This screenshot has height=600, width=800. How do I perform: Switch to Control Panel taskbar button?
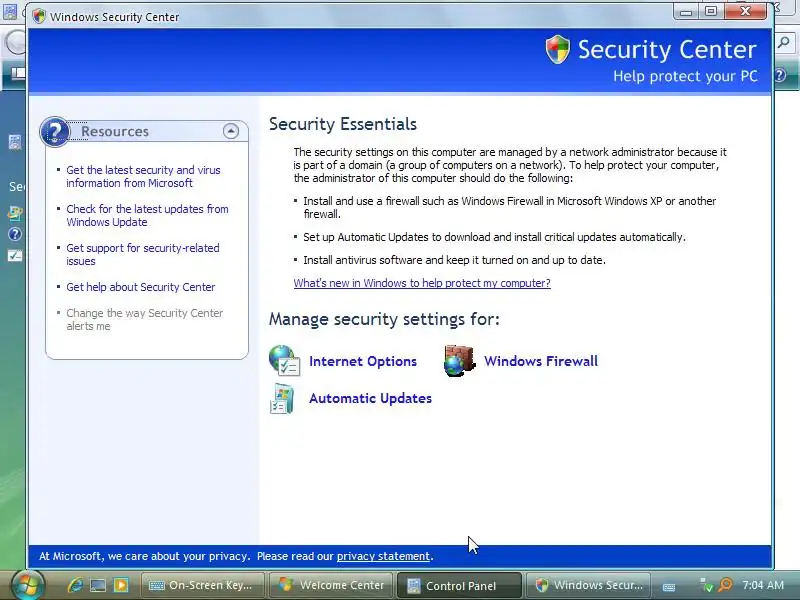coord(459,585)
